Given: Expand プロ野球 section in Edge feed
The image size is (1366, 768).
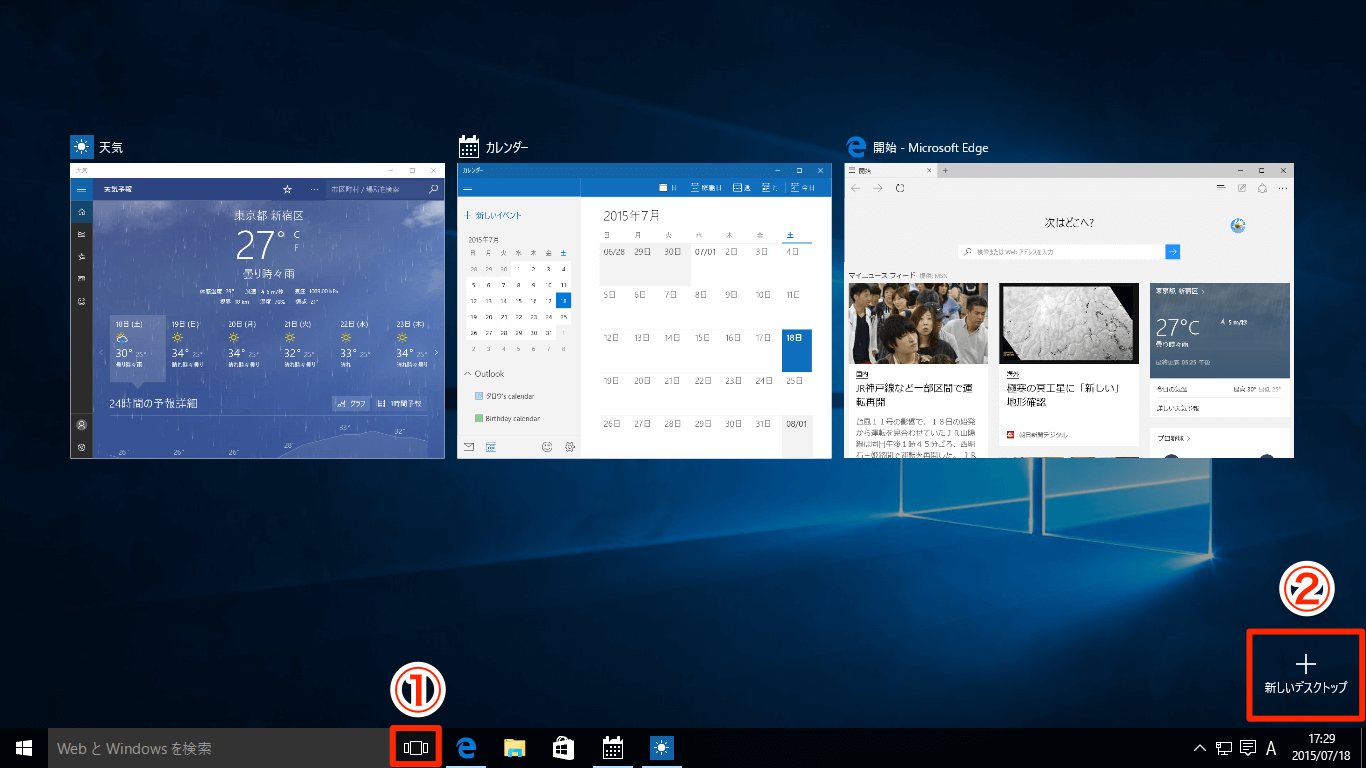Looking at the screenshot, I should [1173, 438].
